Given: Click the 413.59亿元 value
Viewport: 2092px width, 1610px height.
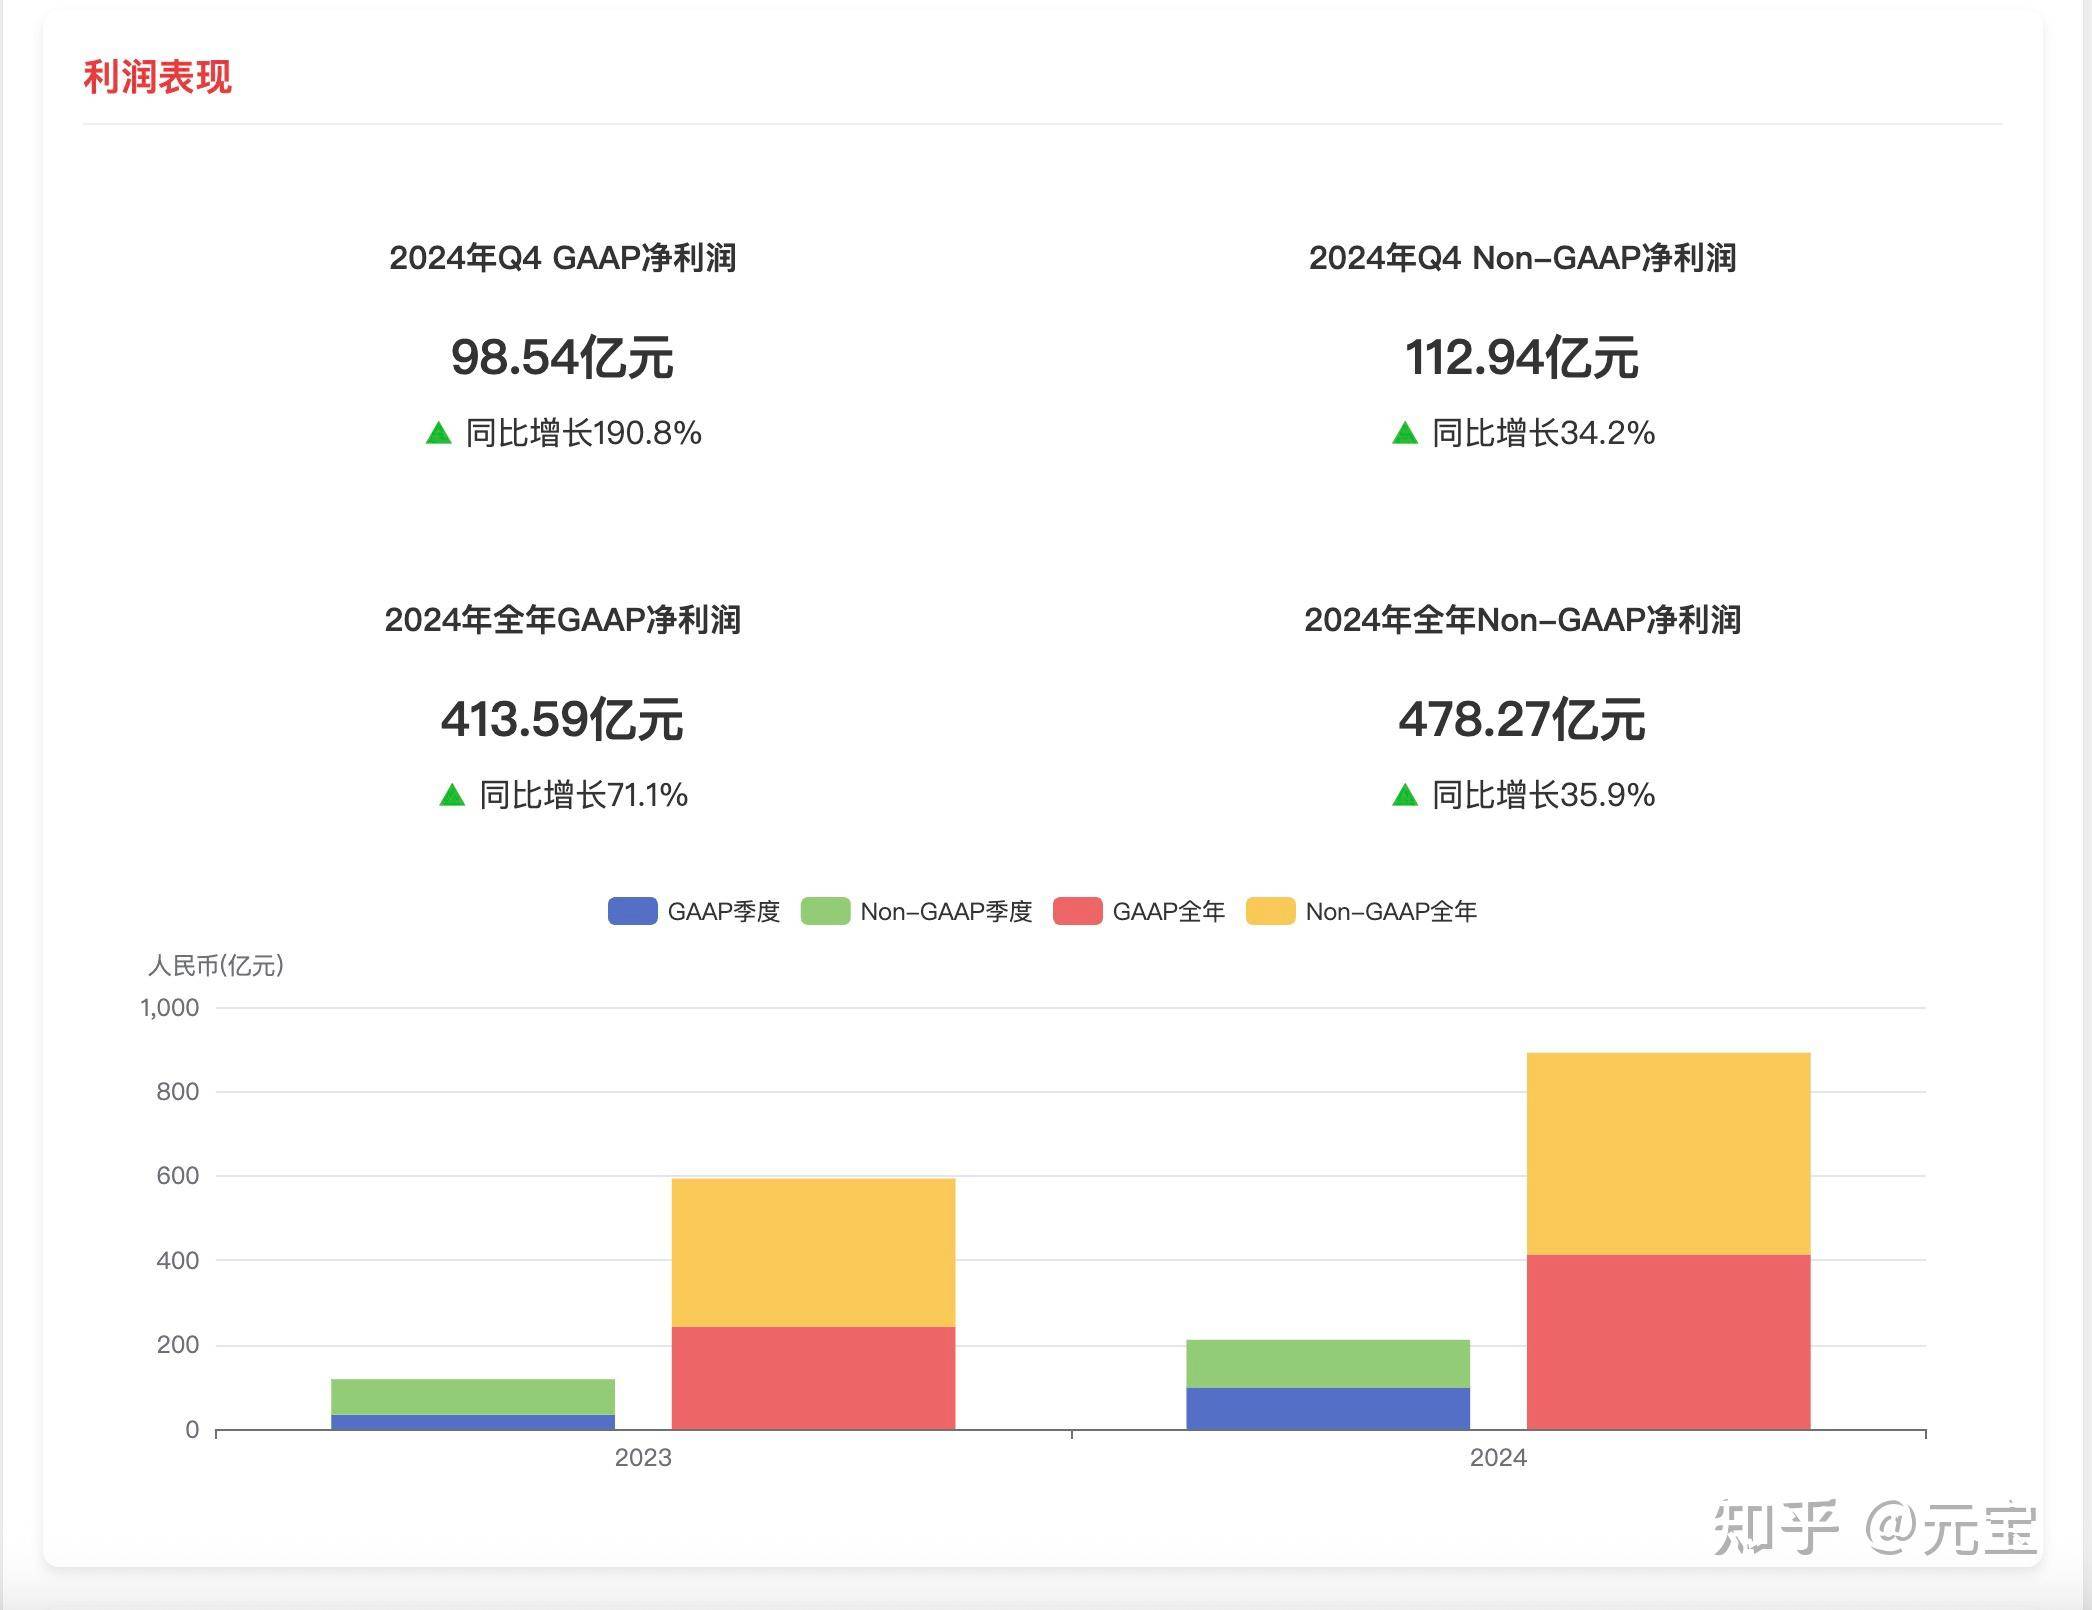Looking at the screenshot, I should [x=562, y=719].
